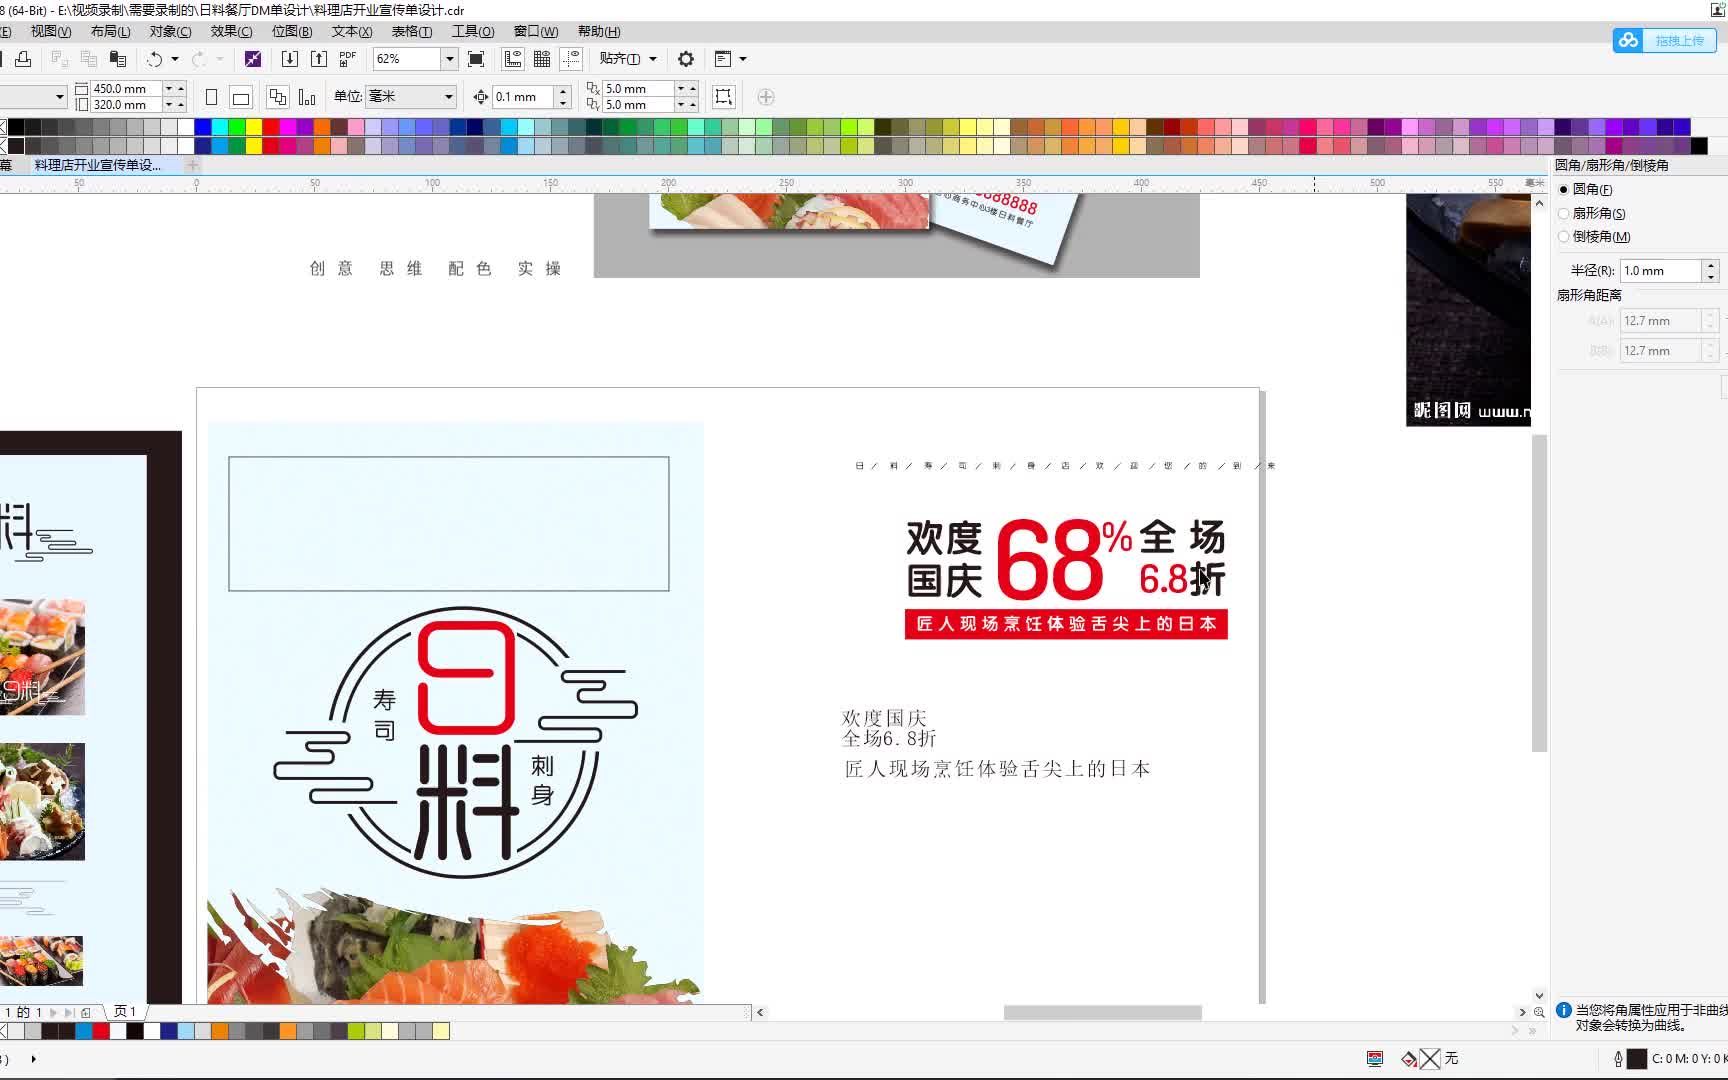Pick the yellow swatch in top palette row
Screen dimensions: 1728x1080
(x=254, y=127)
